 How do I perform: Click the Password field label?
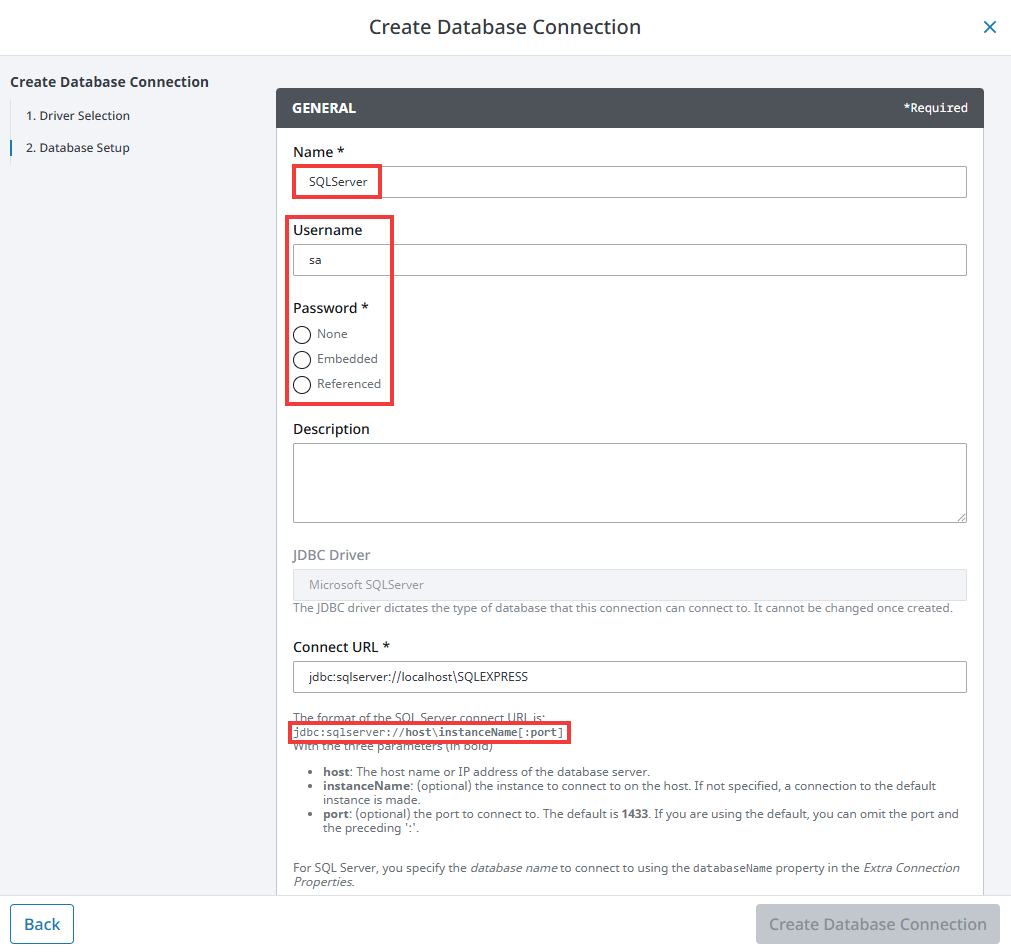(330, 308)
